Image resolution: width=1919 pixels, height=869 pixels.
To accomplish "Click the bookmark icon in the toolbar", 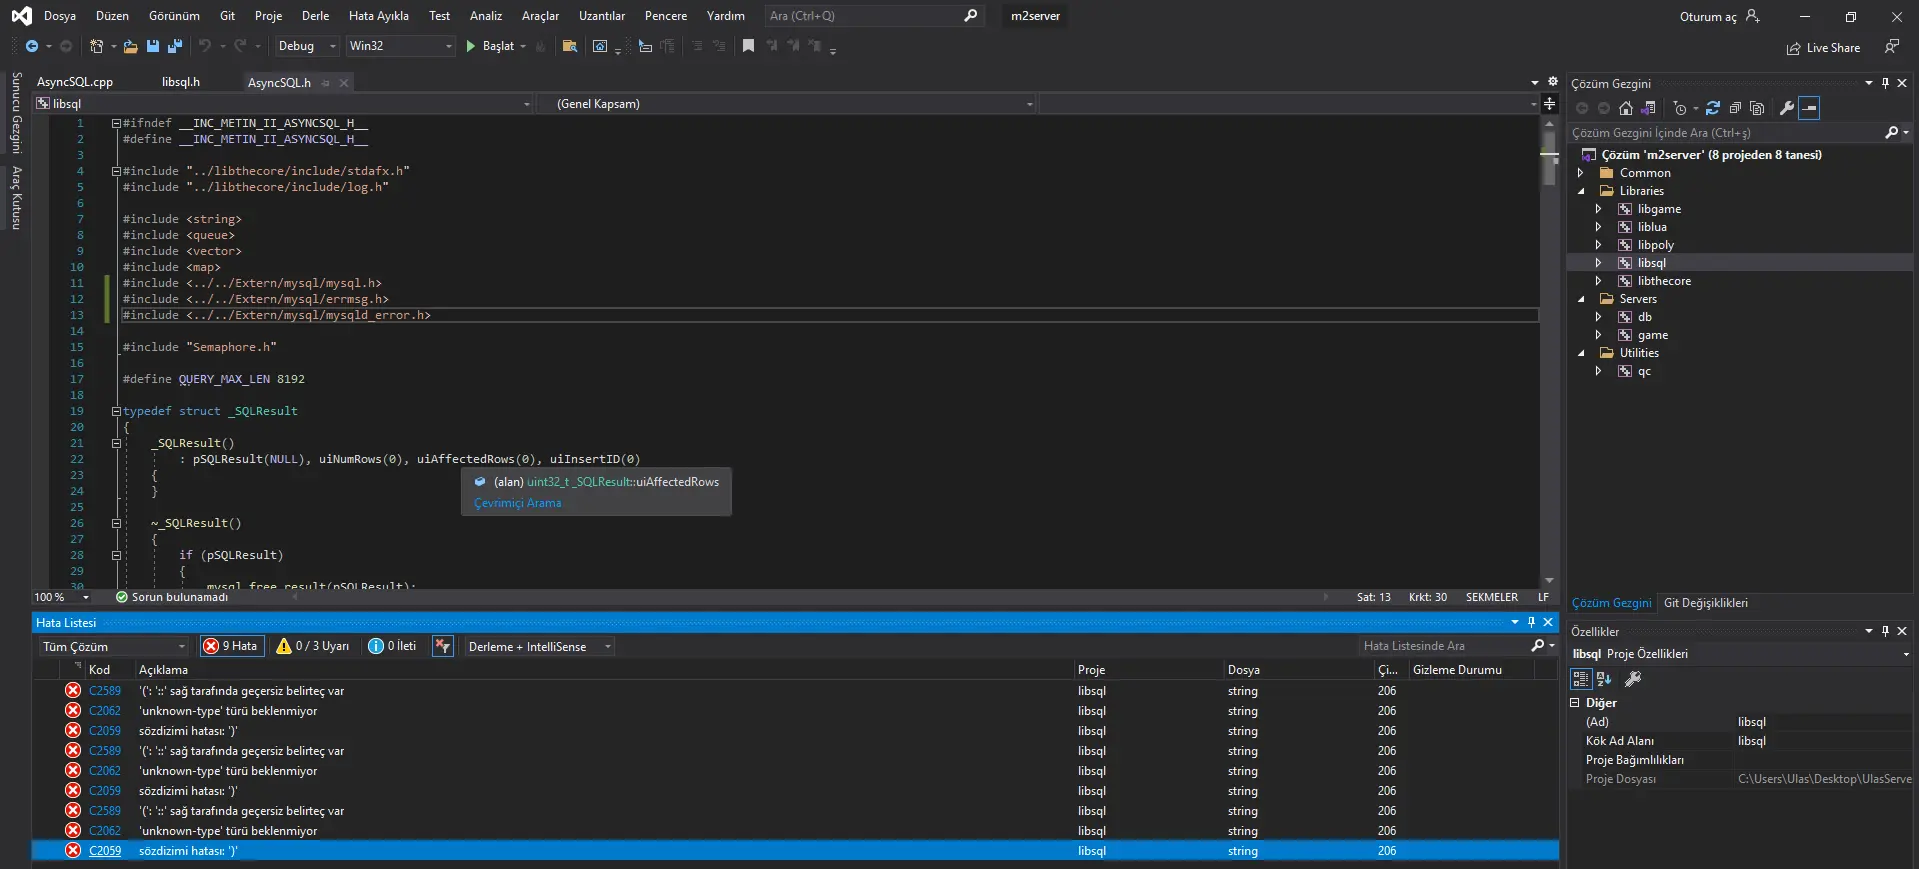I will [x=748, y=46].
